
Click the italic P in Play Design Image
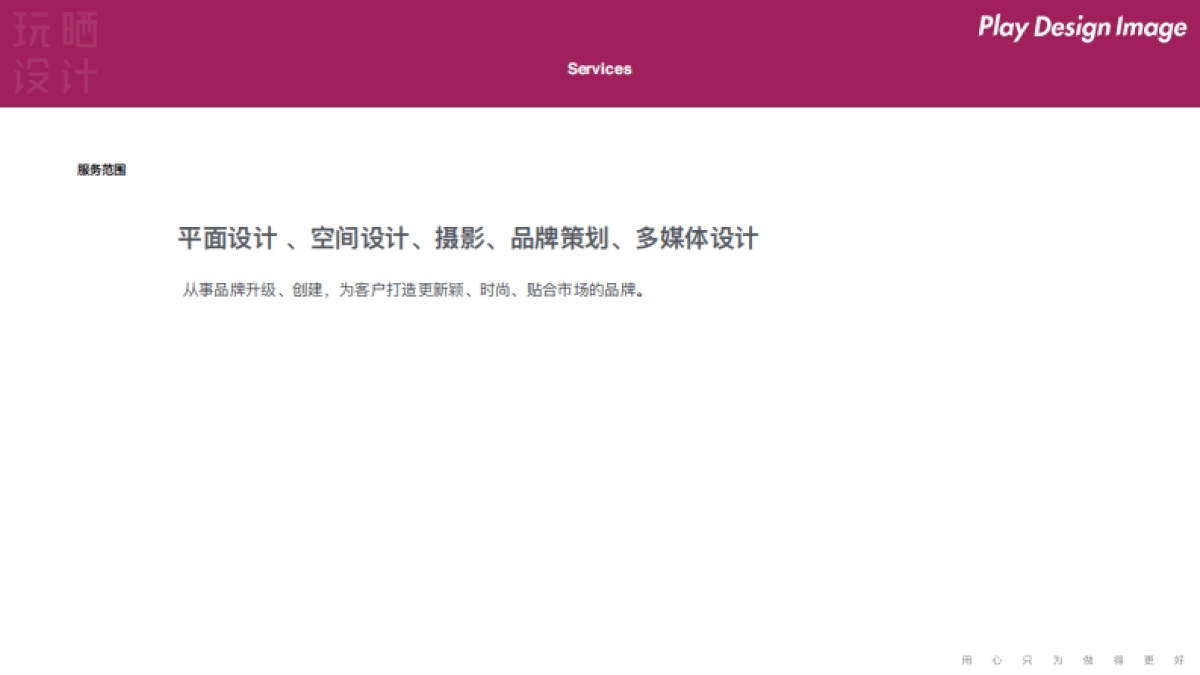click(x=988, y=27)
